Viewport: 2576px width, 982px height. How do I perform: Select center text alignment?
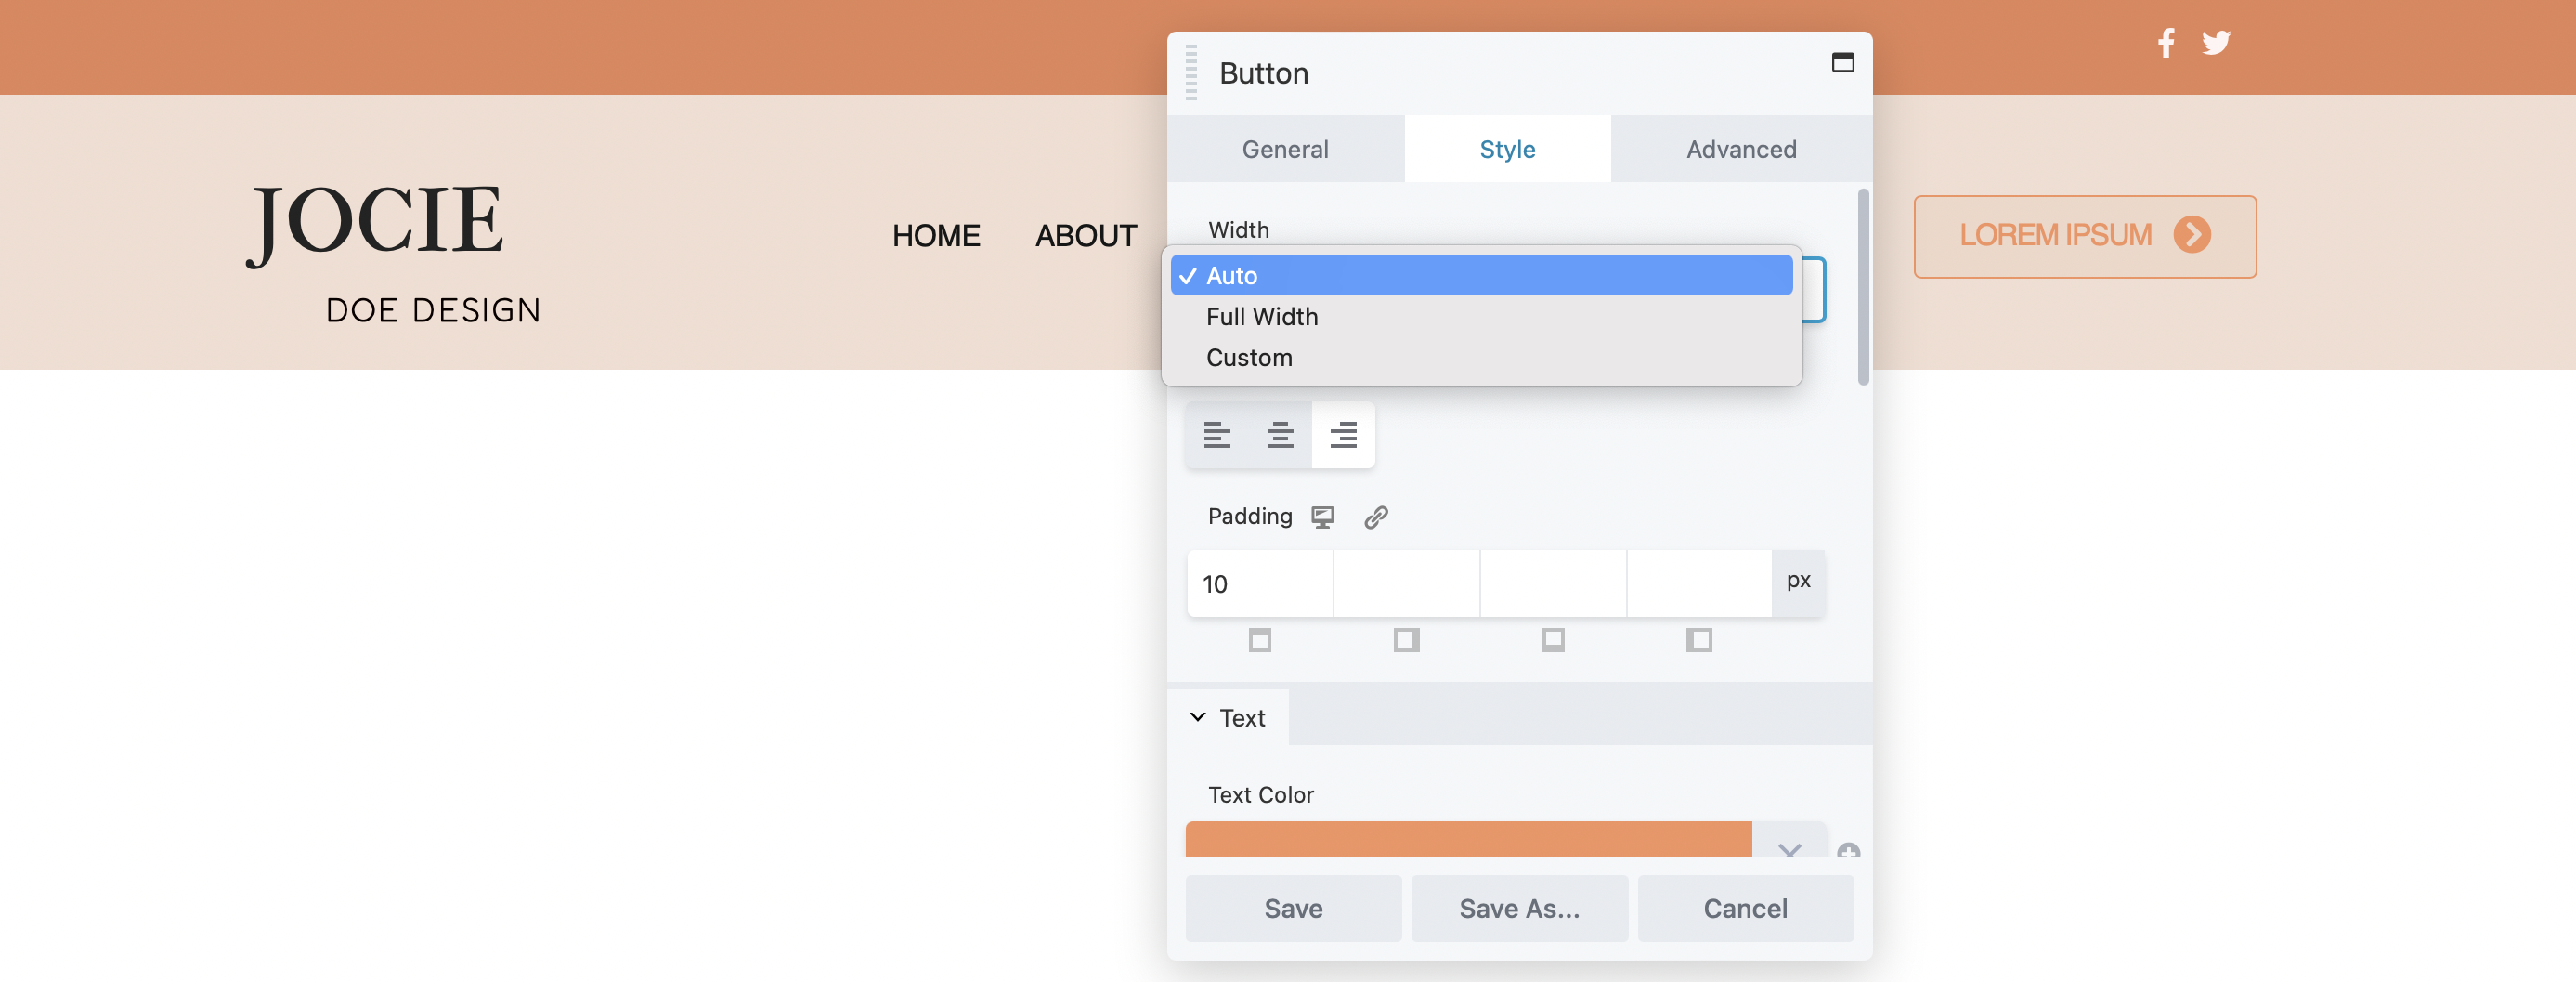click(1280, 435)
